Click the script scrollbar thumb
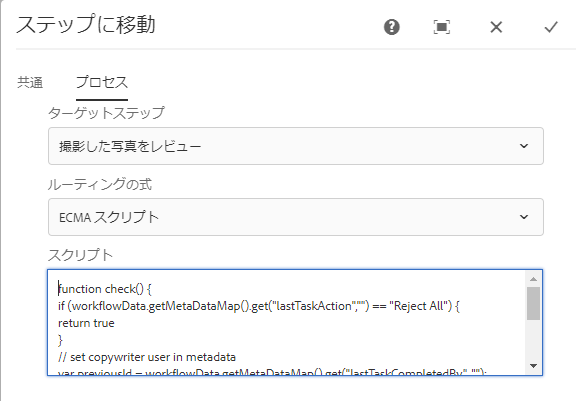 534,303
